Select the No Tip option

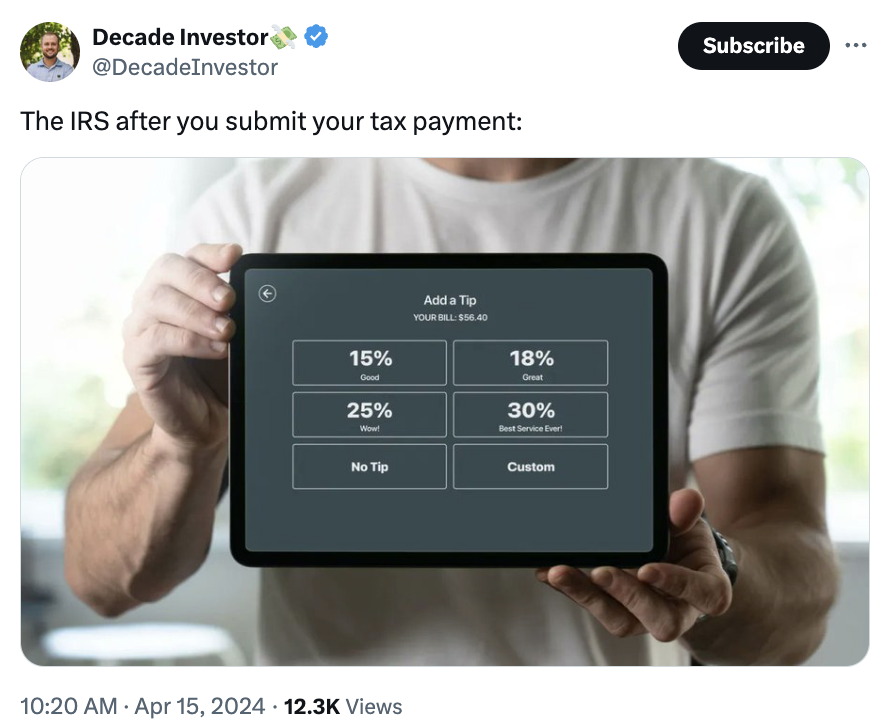coord(369,466)
